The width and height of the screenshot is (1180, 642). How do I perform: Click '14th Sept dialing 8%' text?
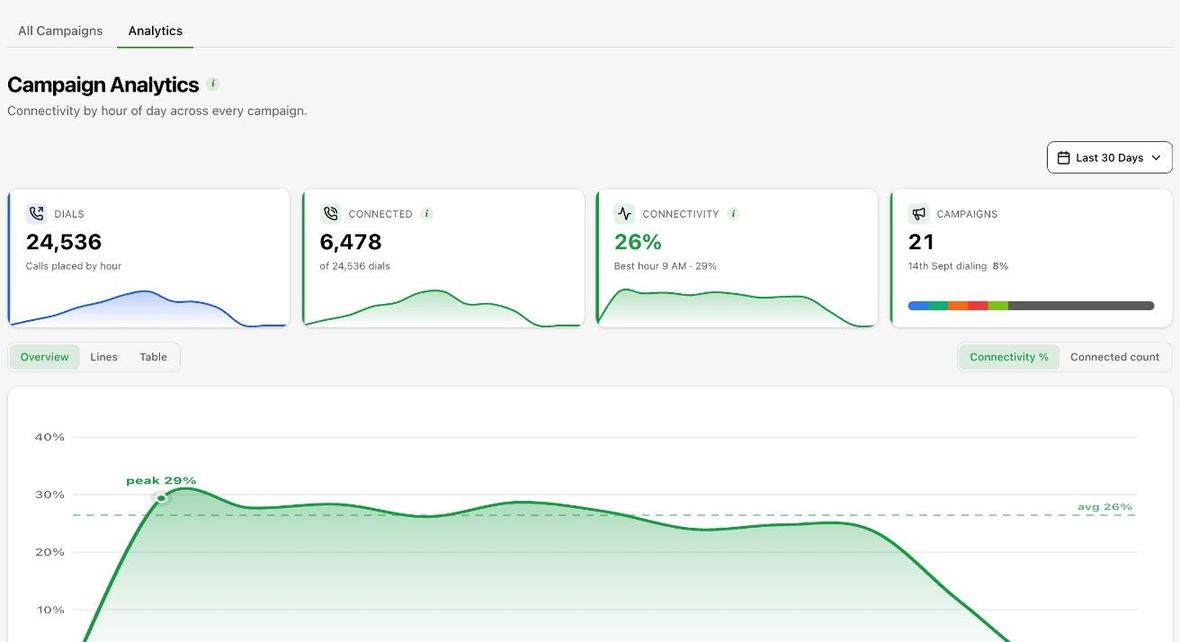click(958, 266)
